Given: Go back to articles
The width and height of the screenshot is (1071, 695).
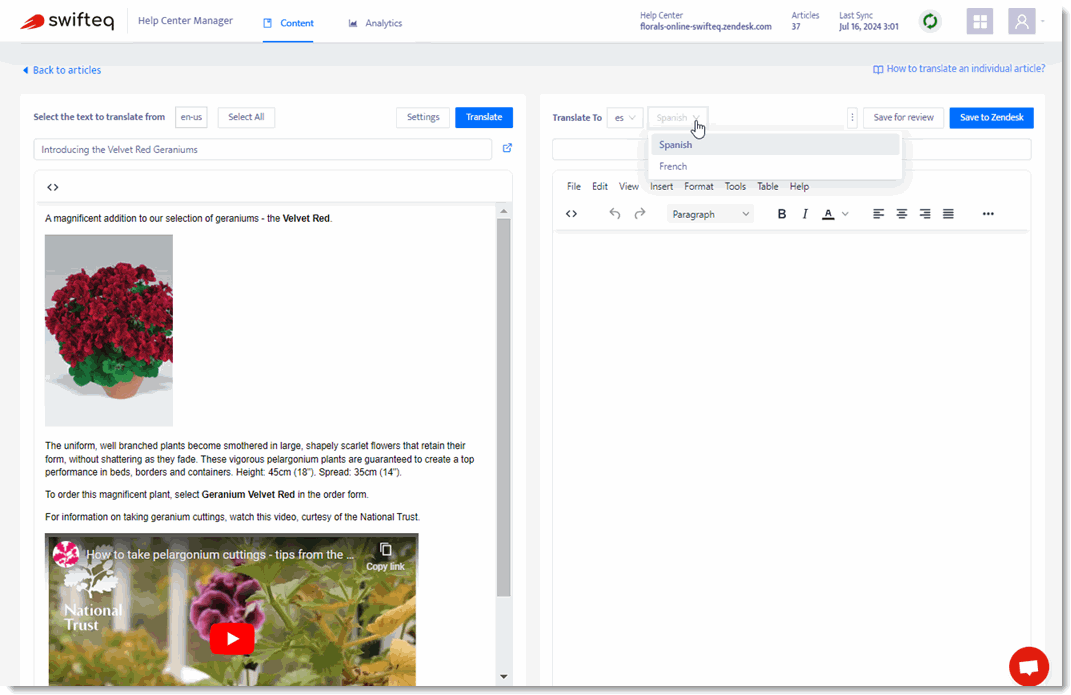Looking at the screenshot, I should (x=62, y=70).
